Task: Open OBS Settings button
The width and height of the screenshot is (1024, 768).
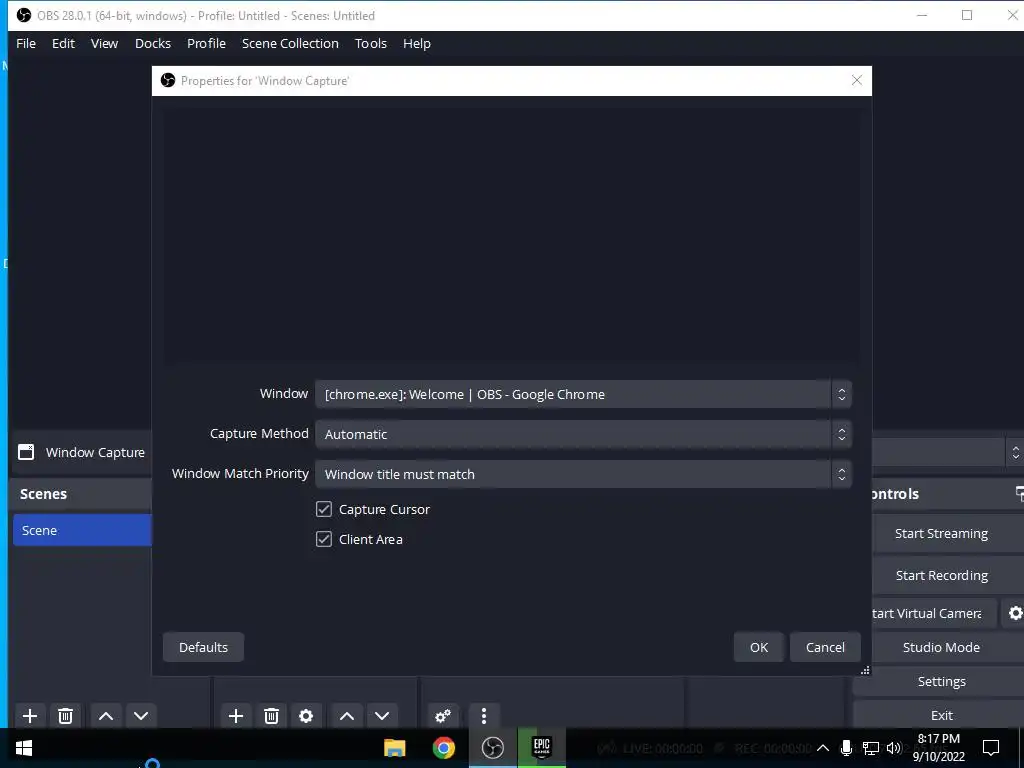Action: pyautogui.click(x=942, y=681)
